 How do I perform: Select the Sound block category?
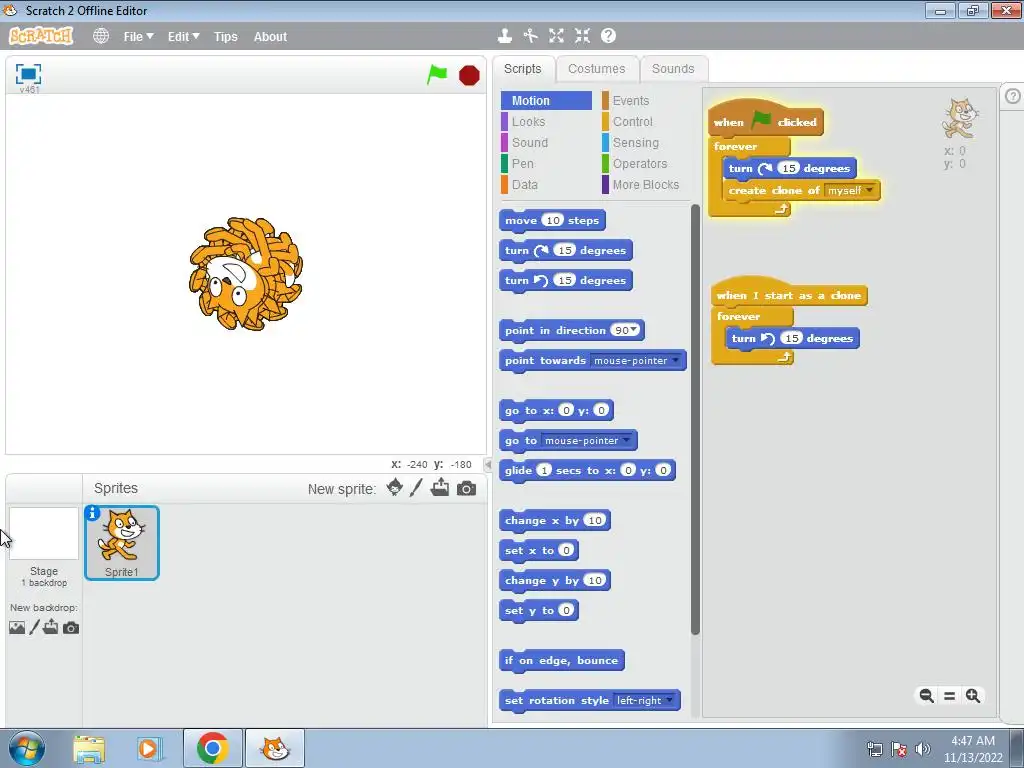pyautogui.click(x=530, y=142)
